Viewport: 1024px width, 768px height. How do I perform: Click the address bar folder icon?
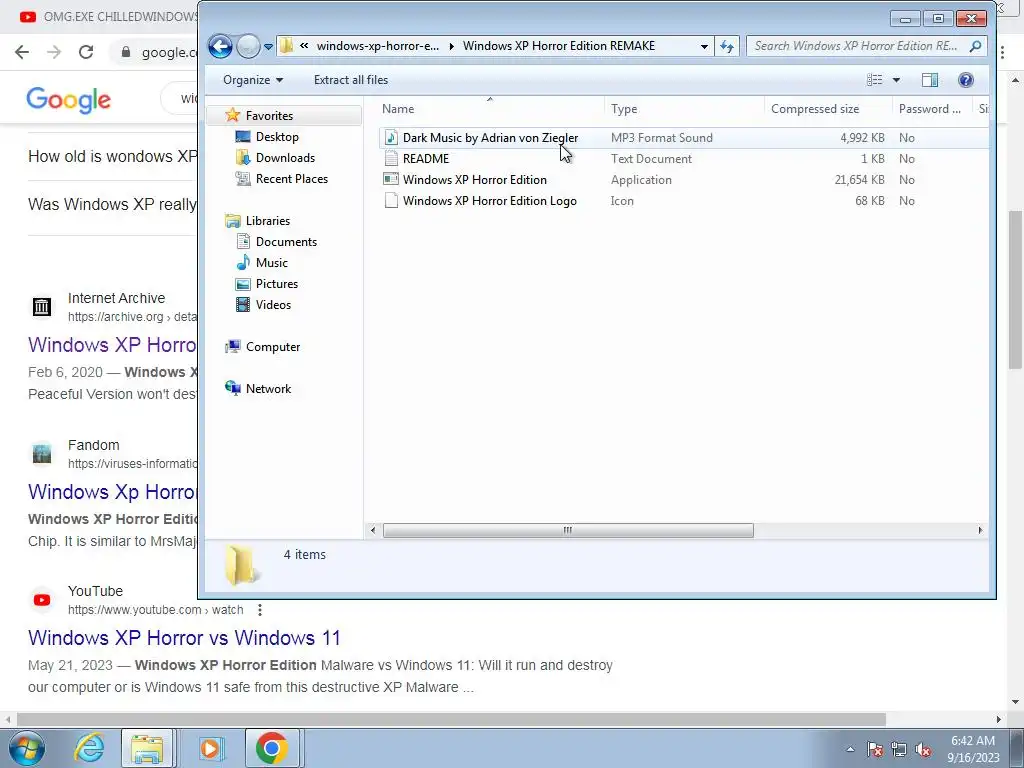[286, 46]
